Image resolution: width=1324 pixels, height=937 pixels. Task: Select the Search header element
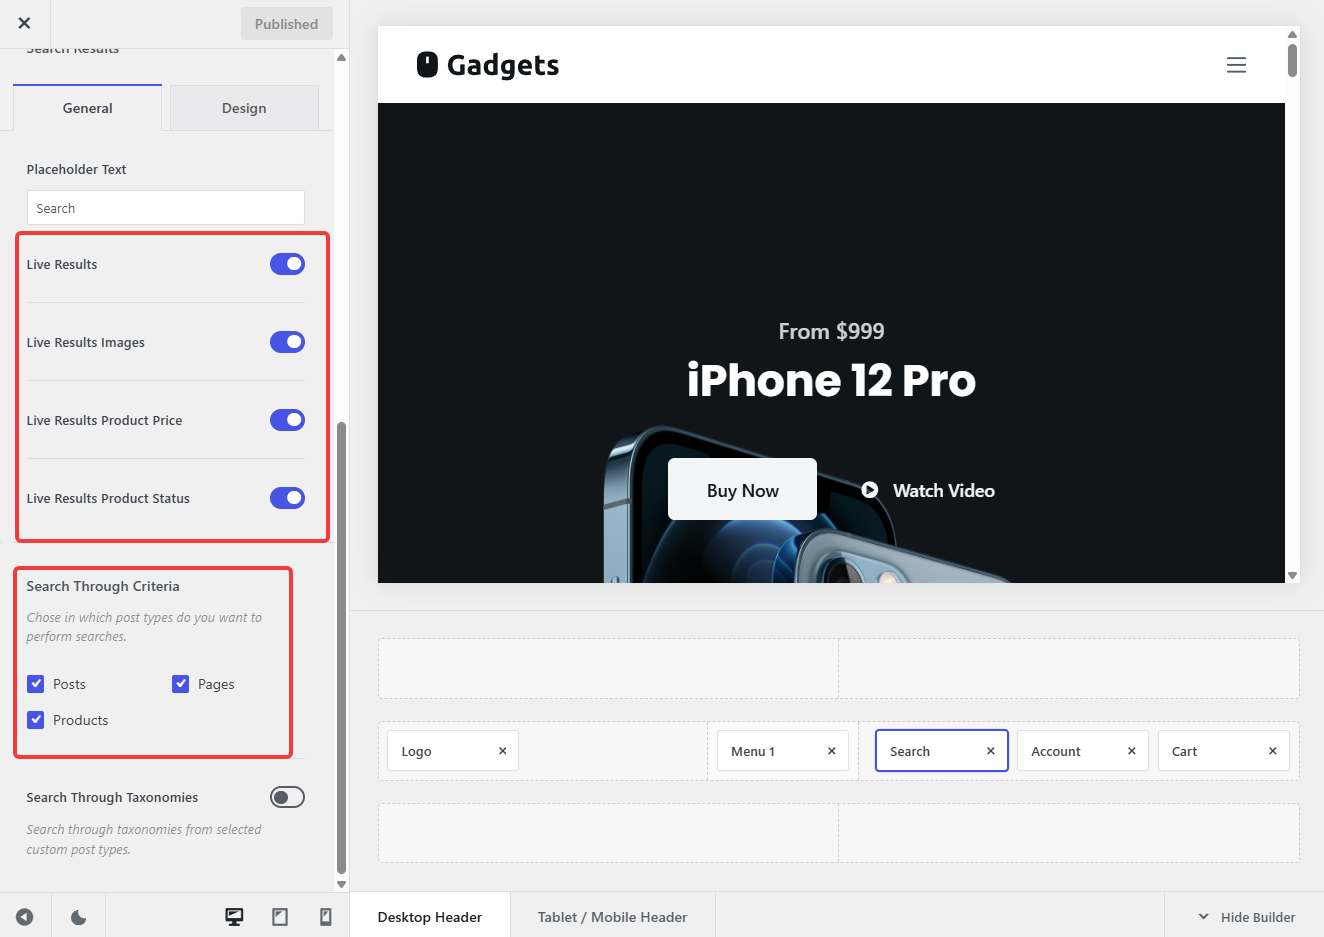942,751
